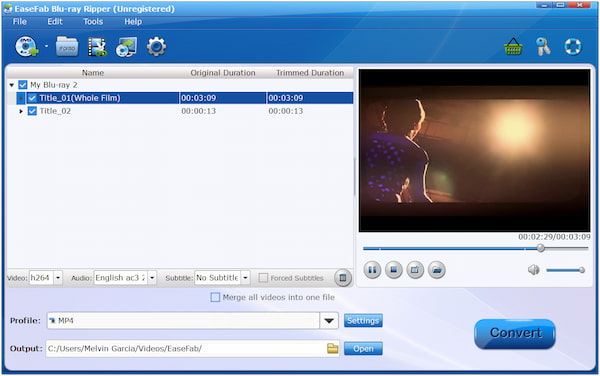The height and width of the screenshot is (376, 600).
Task: Click the volume slider handle
Action: click(x=582, y=270)
